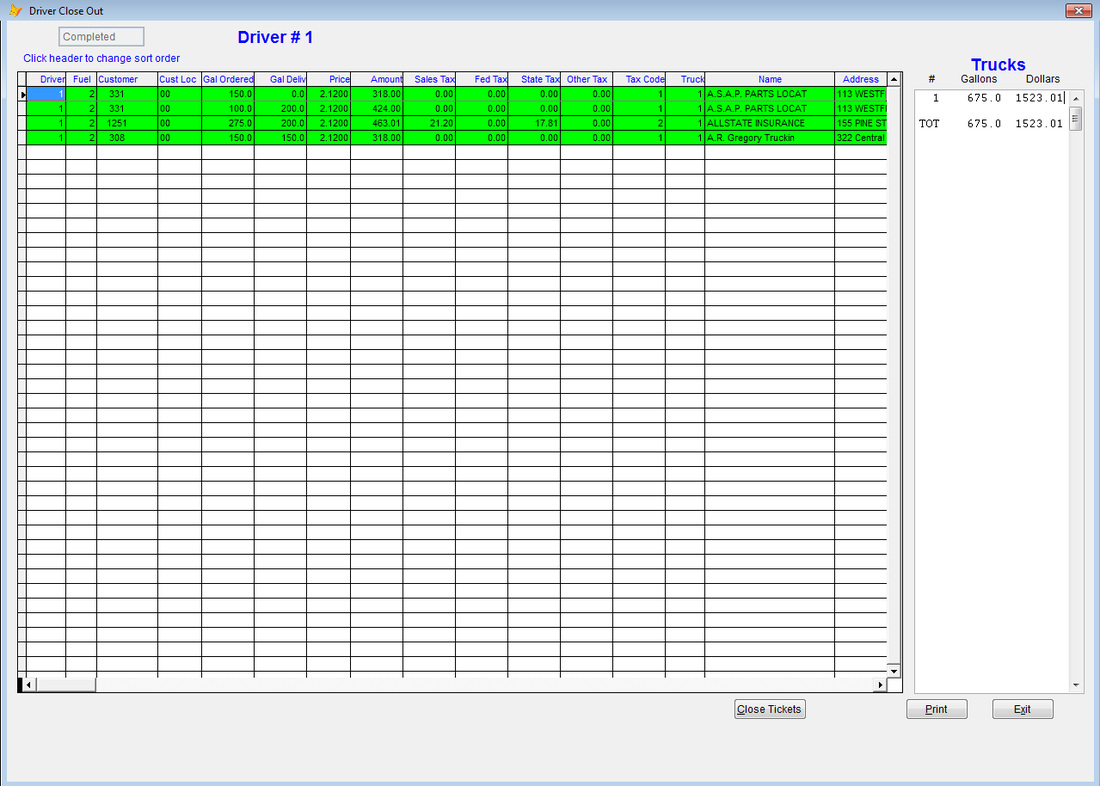This screenshot has height=786, width=1100.
Task: Click Trucks panel scrollbar thumb
Action: click(1076, 119)
